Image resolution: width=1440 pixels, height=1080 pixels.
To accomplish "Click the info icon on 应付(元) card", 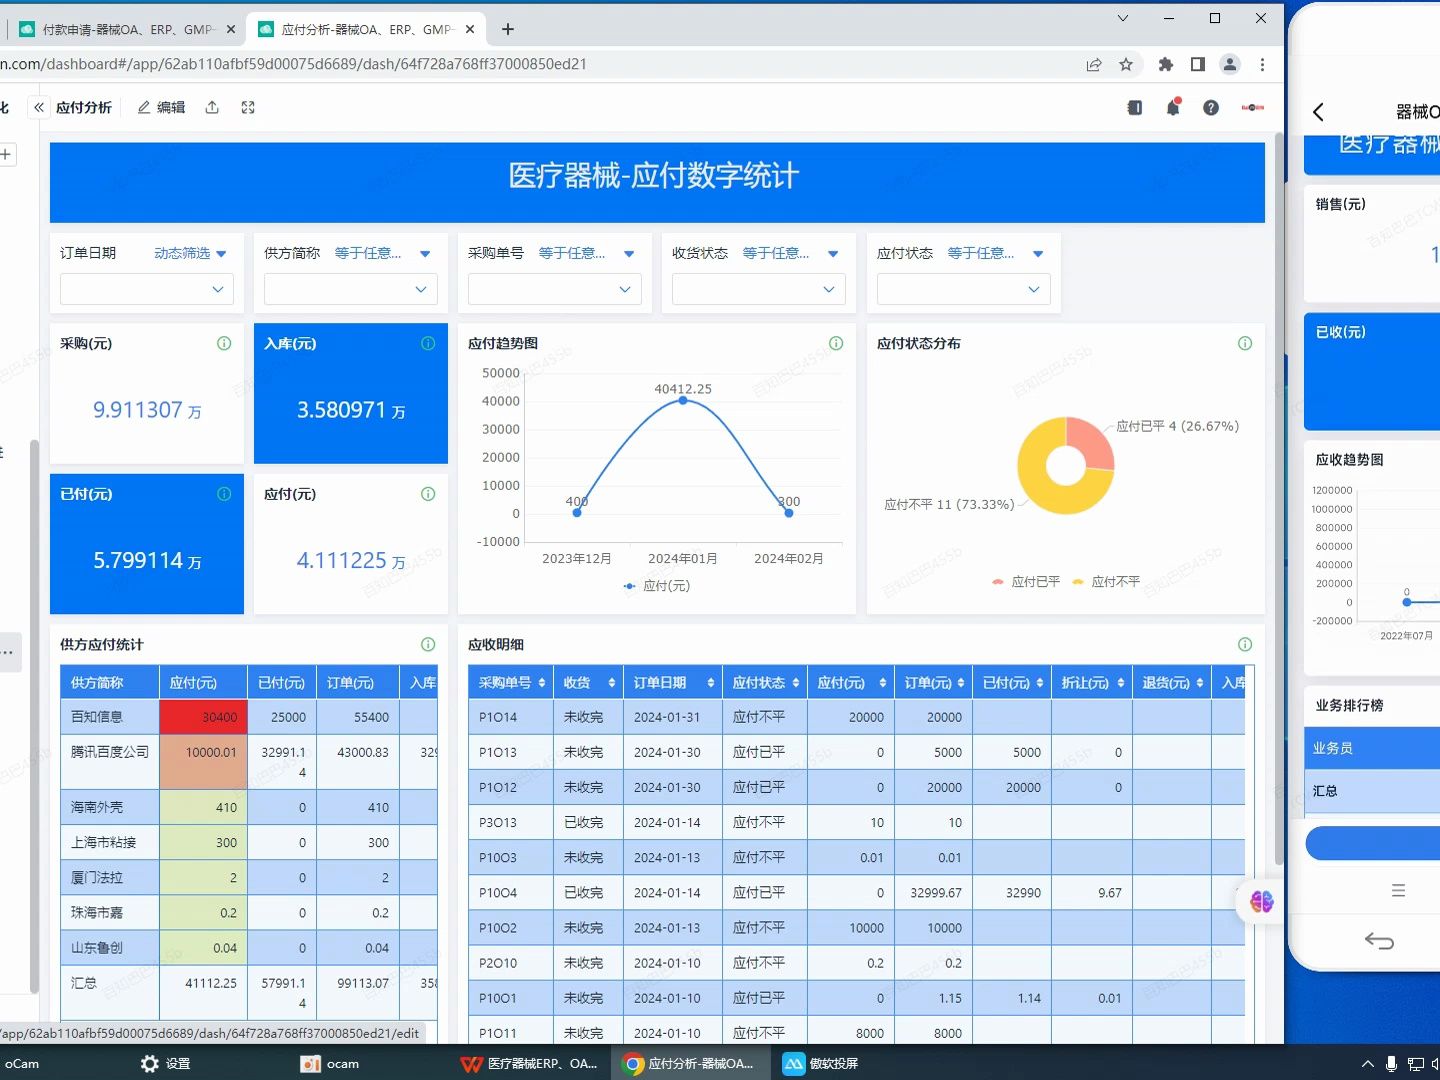I will (x=428, y=494).
